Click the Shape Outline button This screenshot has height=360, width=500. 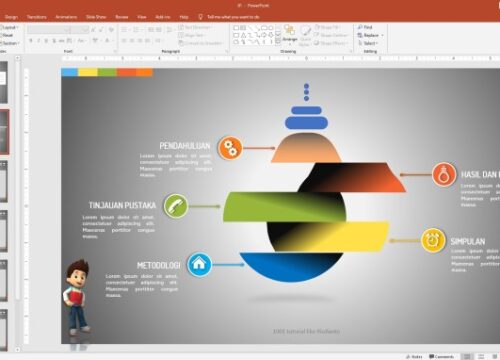(x=331, y=35)
